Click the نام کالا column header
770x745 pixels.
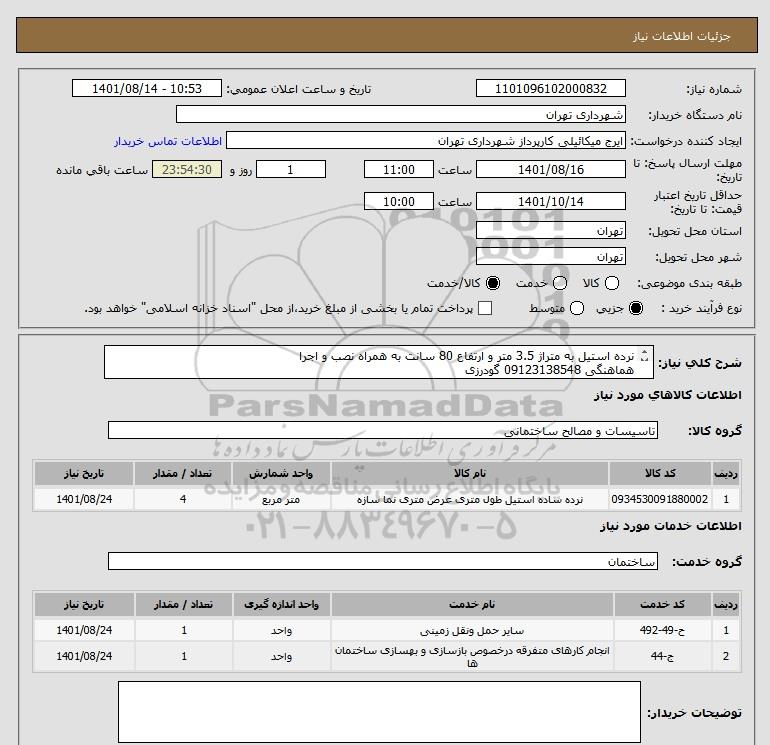click(470, 473)
